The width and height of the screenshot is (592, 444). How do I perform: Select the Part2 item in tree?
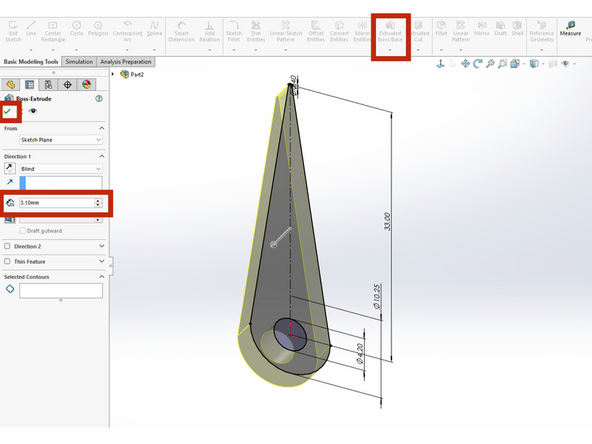(132, 74)
